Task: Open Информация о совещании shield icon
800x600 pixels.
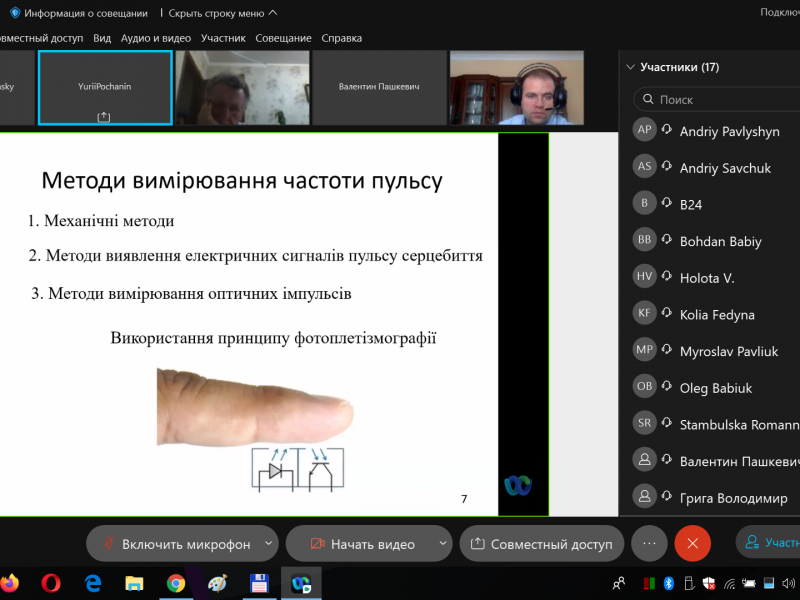Action: pos(15,13)
